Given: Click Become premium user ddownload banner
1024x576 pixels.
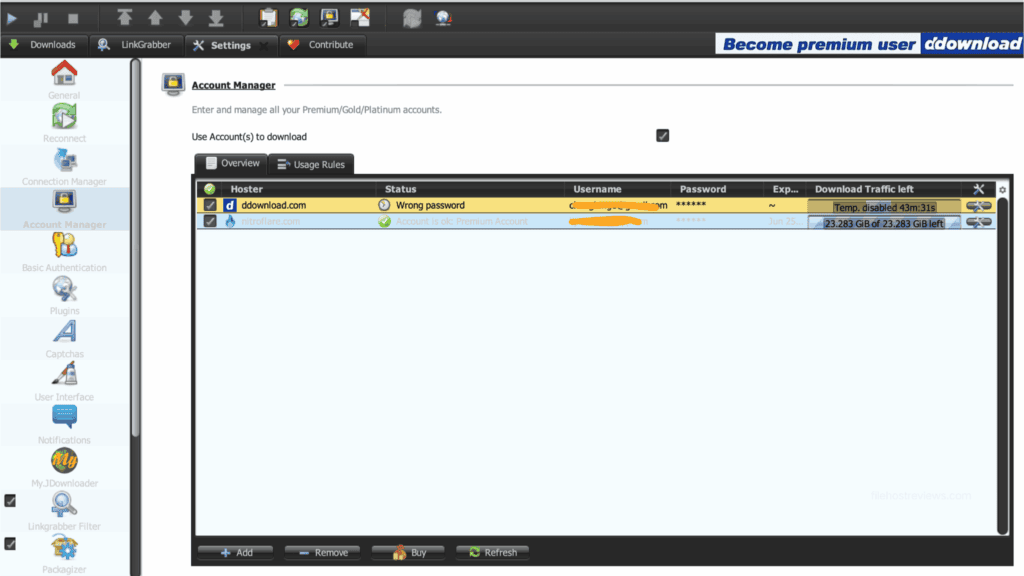Looking at the screenshot, I should click(869, 44).
